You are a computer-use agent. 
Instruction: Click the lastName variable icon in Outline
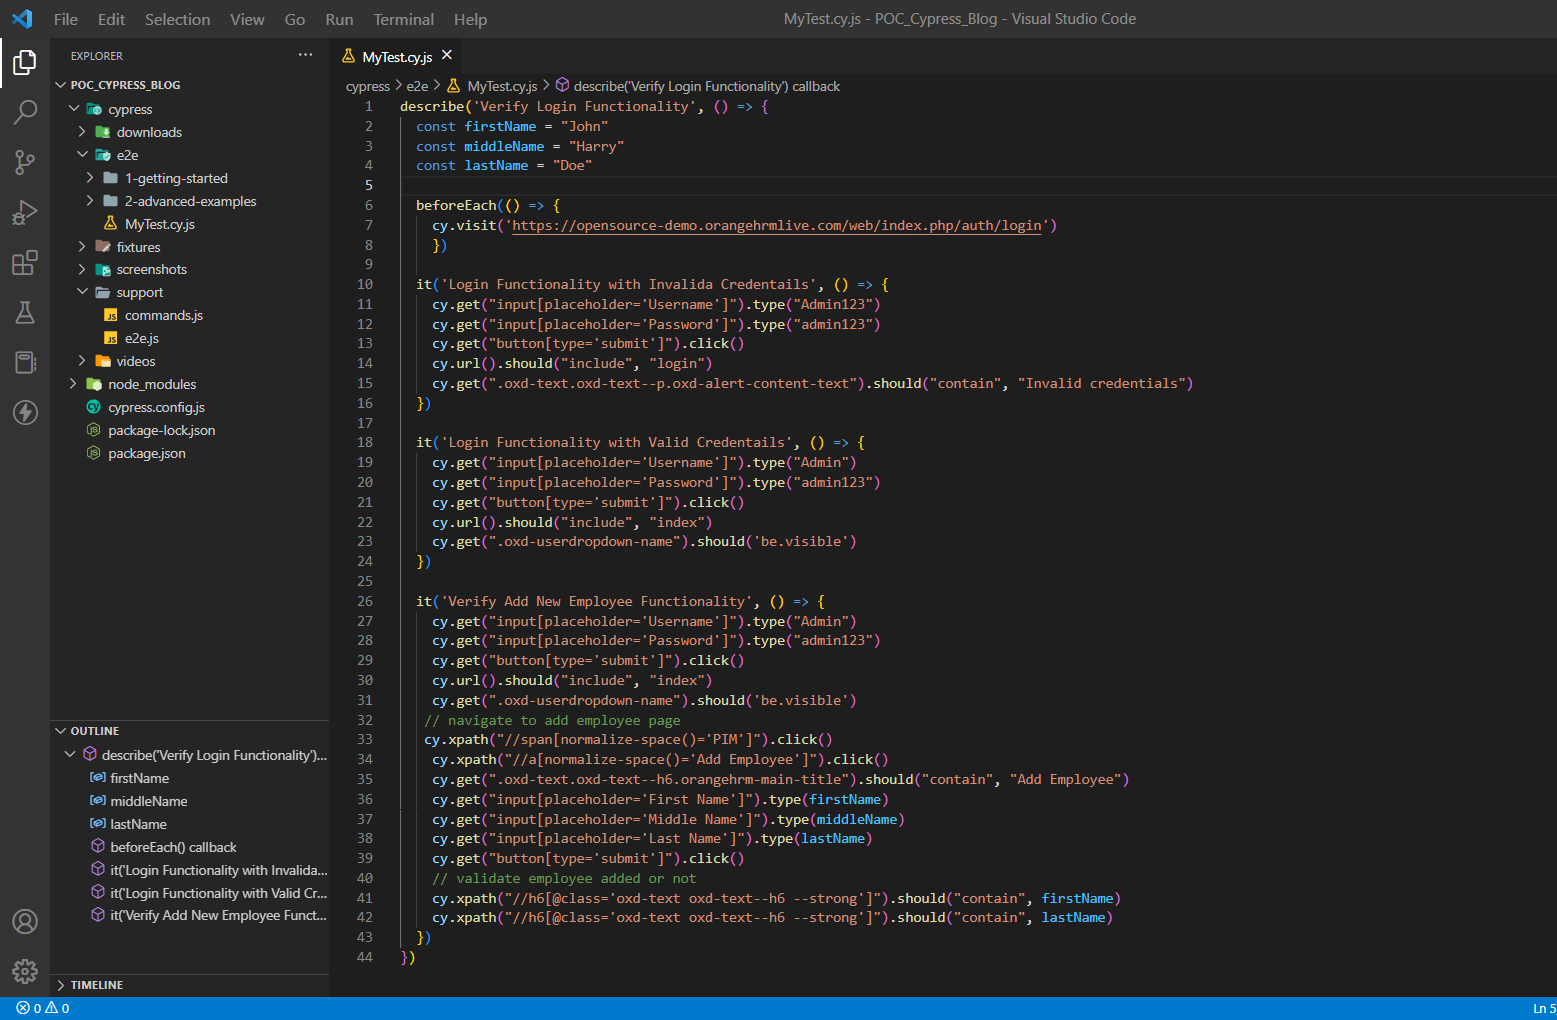[98, 824]
